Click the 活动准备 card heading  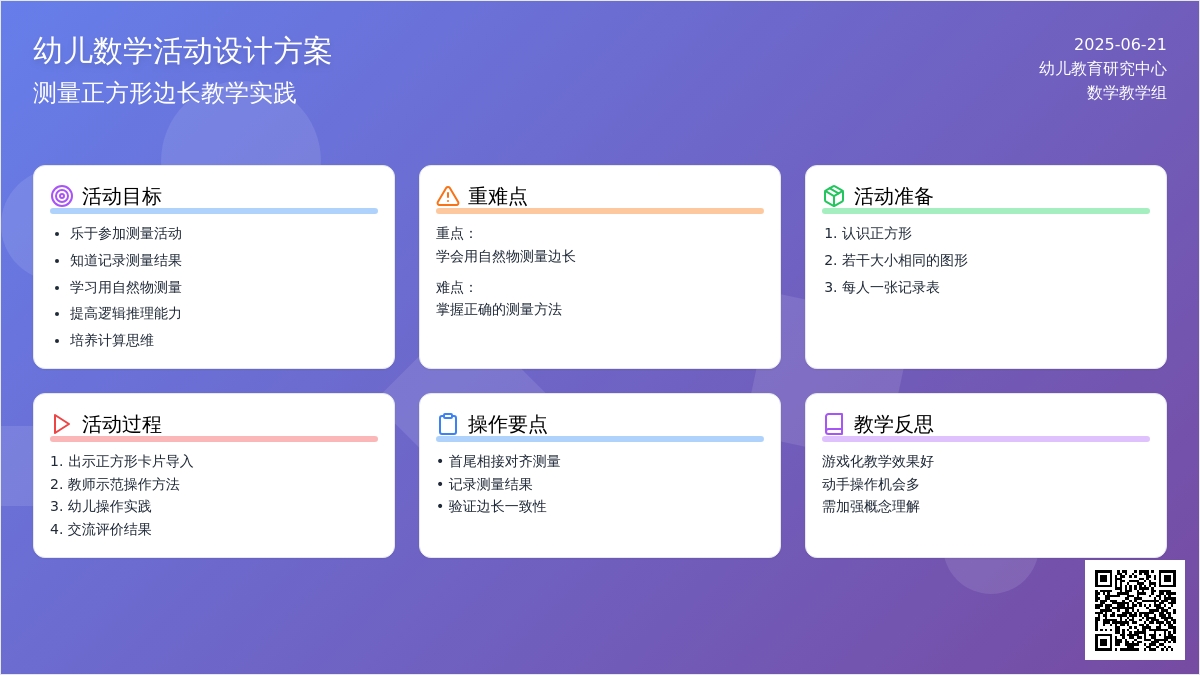894,196
